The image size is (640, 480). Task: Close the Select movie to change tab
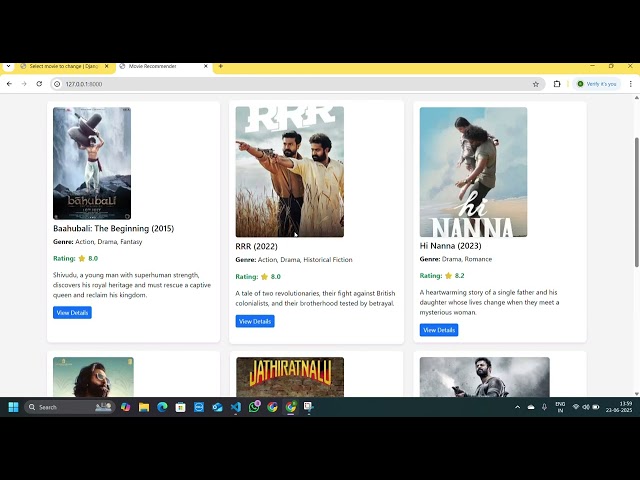coord(107,66)
